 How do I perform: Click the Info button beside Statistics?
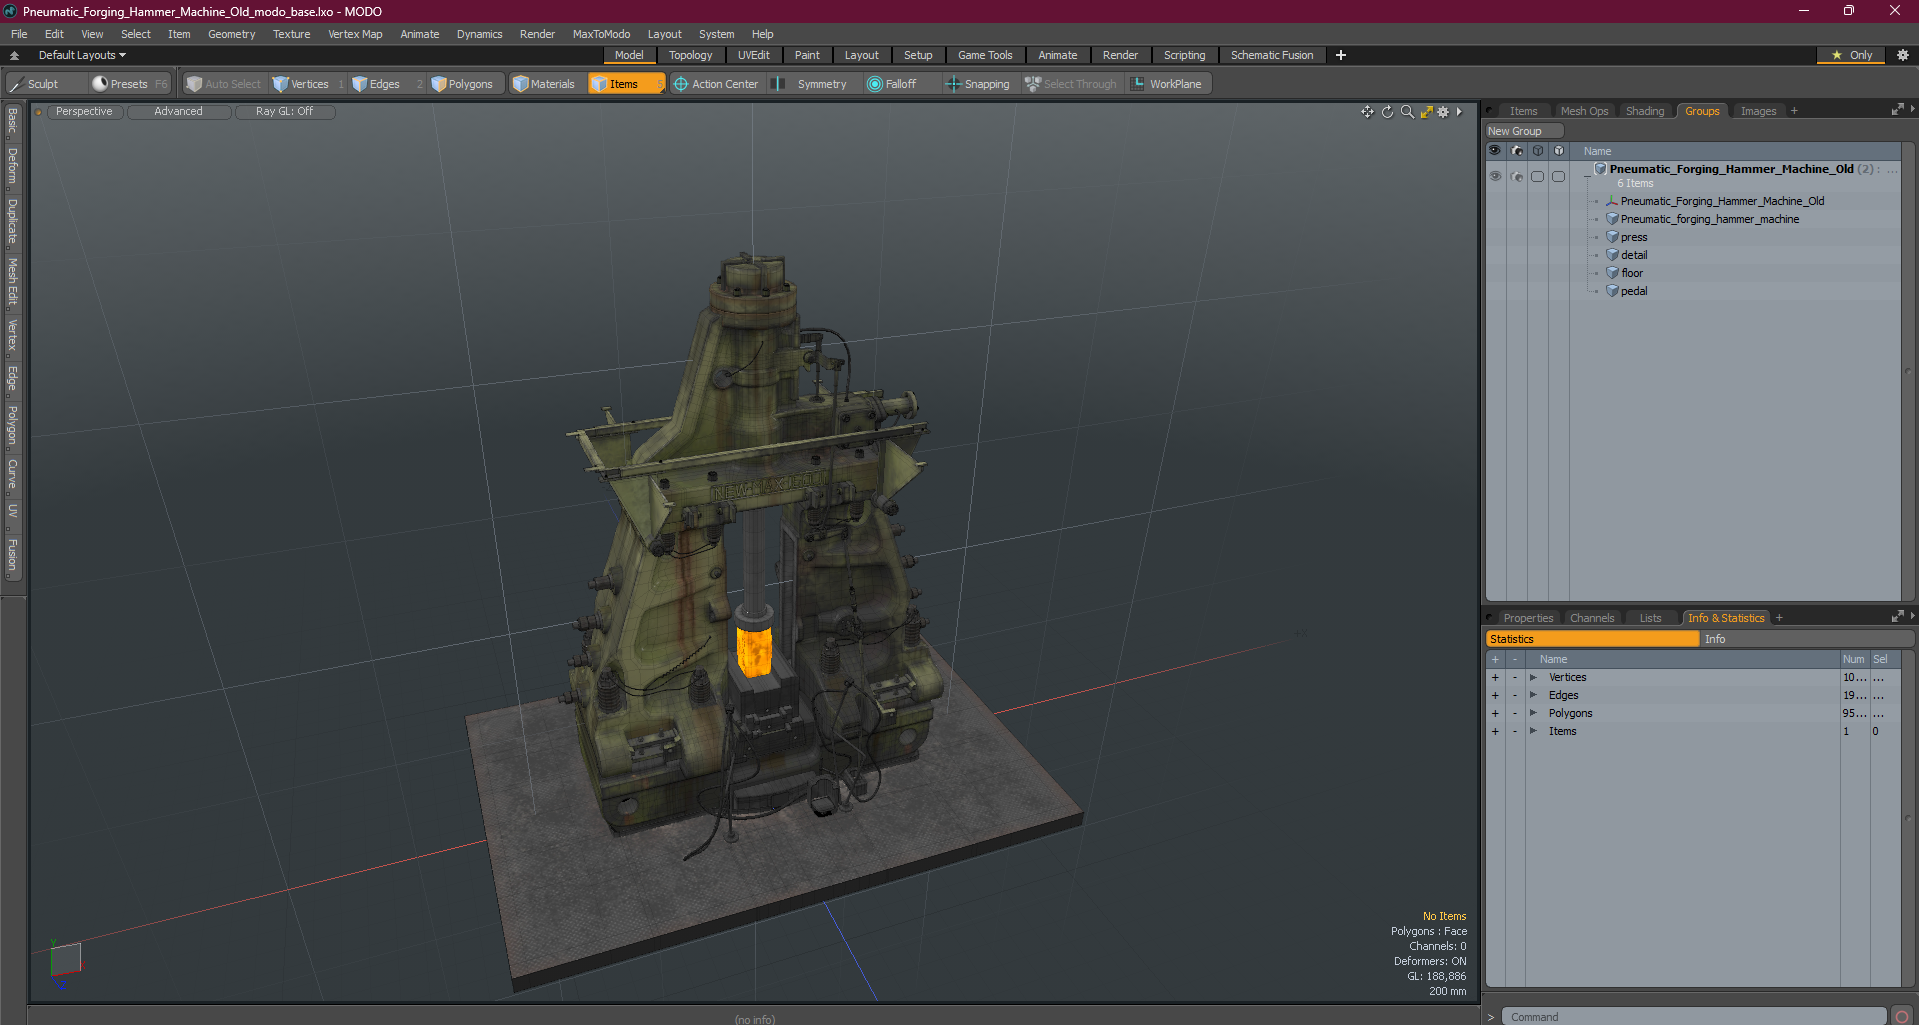point(1806,639)
